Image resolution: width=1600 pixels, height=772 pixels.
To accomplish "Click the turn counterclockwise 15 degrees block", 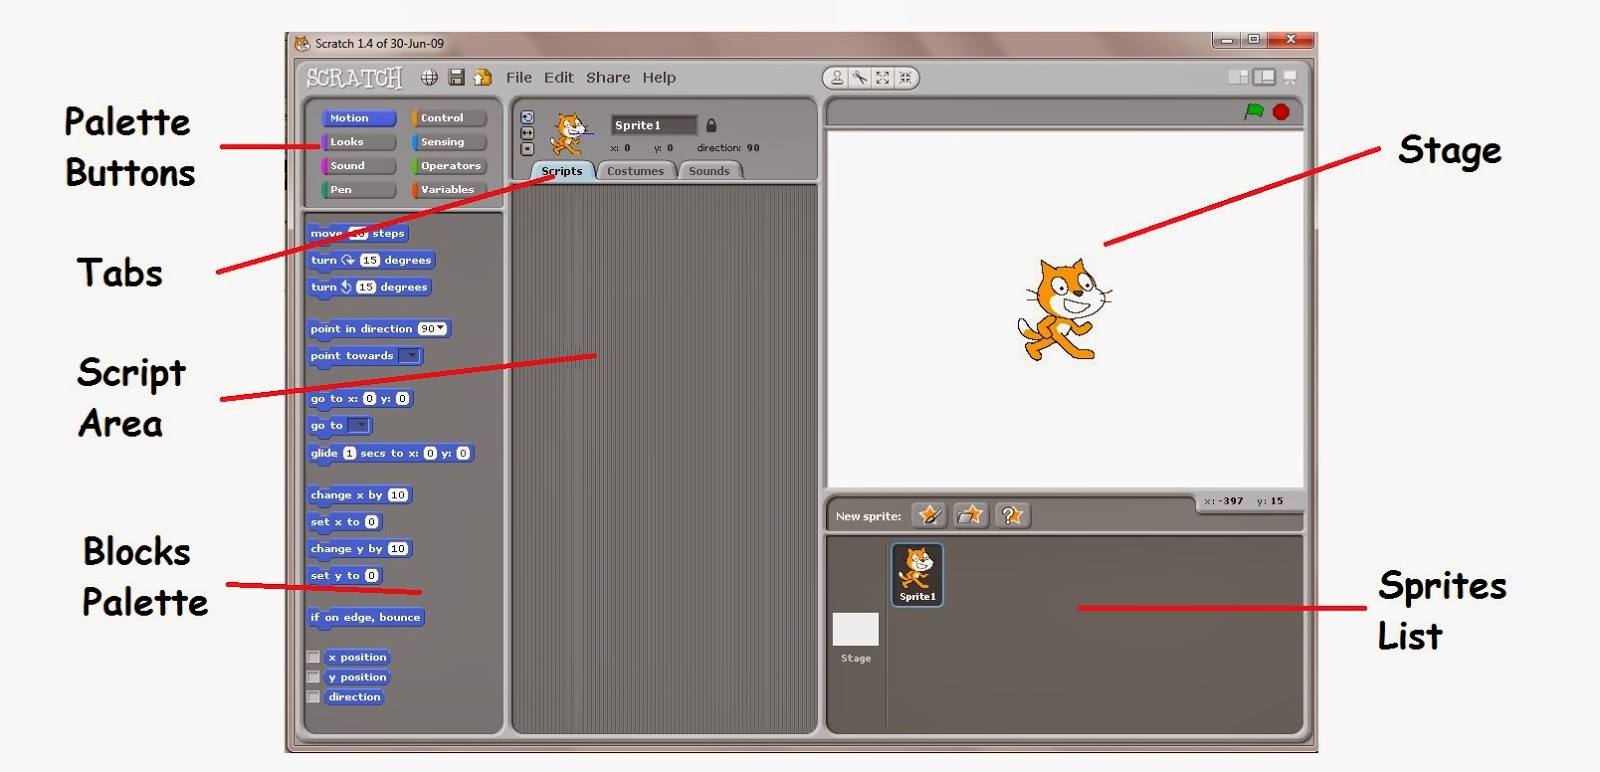I will pos(369,287).
